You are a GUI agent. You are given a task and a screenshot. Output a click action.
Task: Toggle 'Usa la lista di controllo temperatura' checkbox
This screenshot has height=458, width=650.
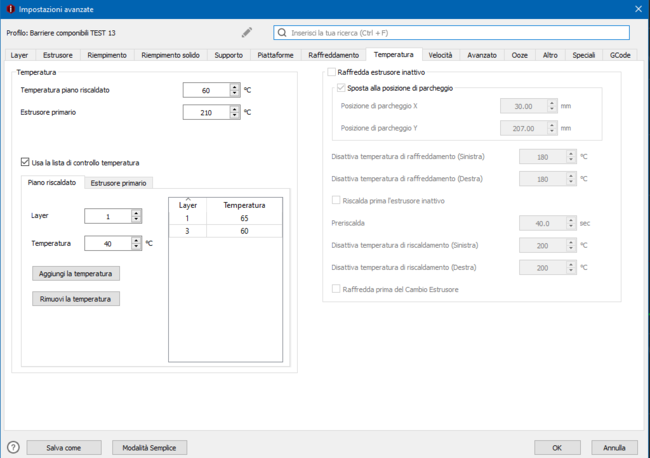(26, 162)
